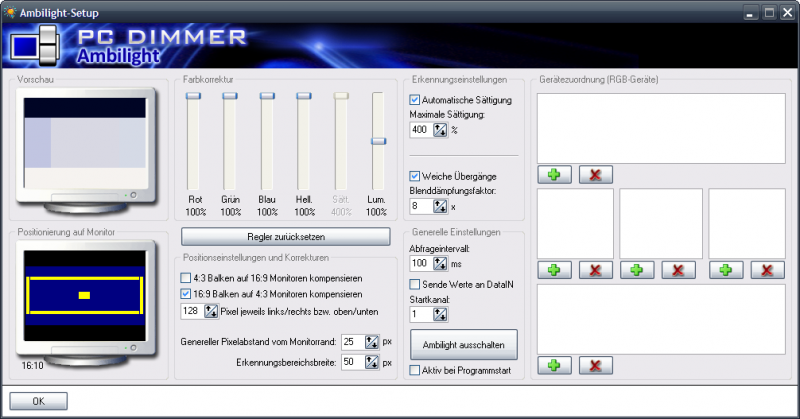
Task: Remove device from right middle device list
Action: tap(767, 270)
